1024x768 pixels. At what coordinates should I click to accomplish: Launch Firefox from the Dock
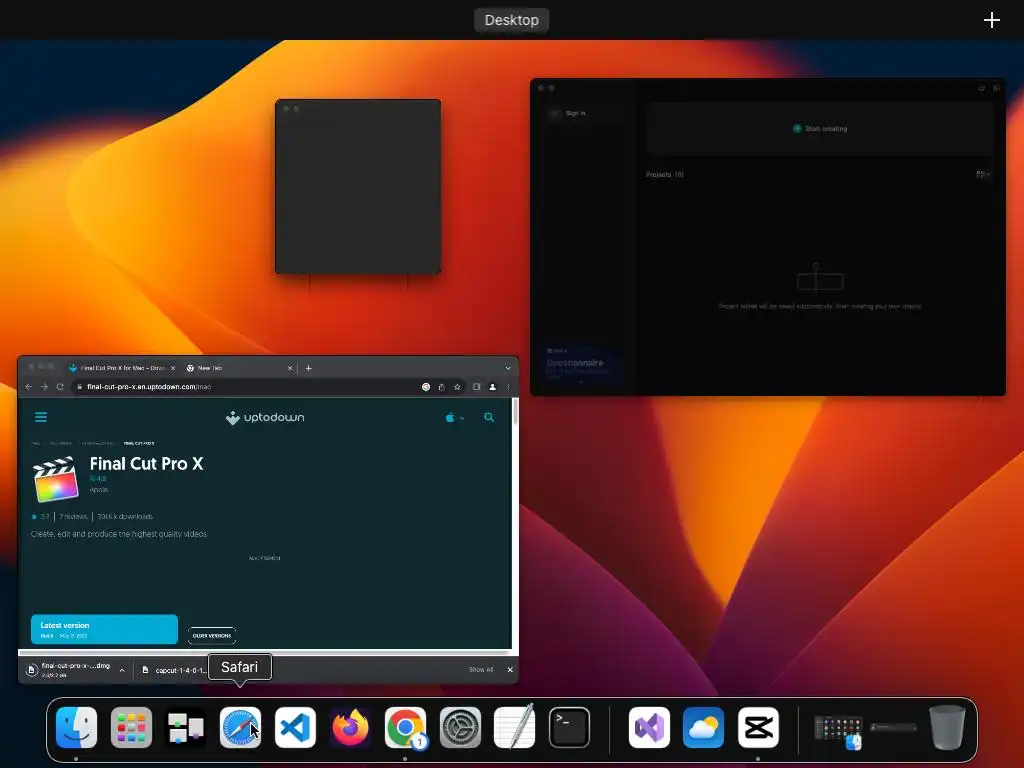(350, 728)
